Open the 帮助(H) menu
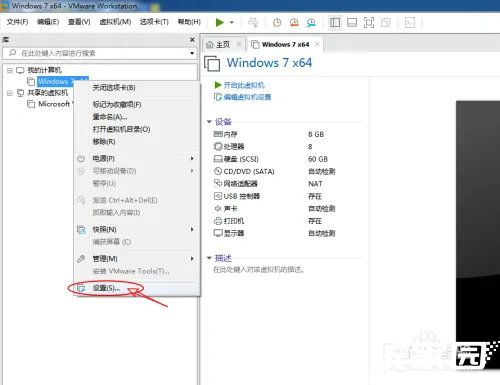This screenshot has width=500, height=385. (189, 22)
